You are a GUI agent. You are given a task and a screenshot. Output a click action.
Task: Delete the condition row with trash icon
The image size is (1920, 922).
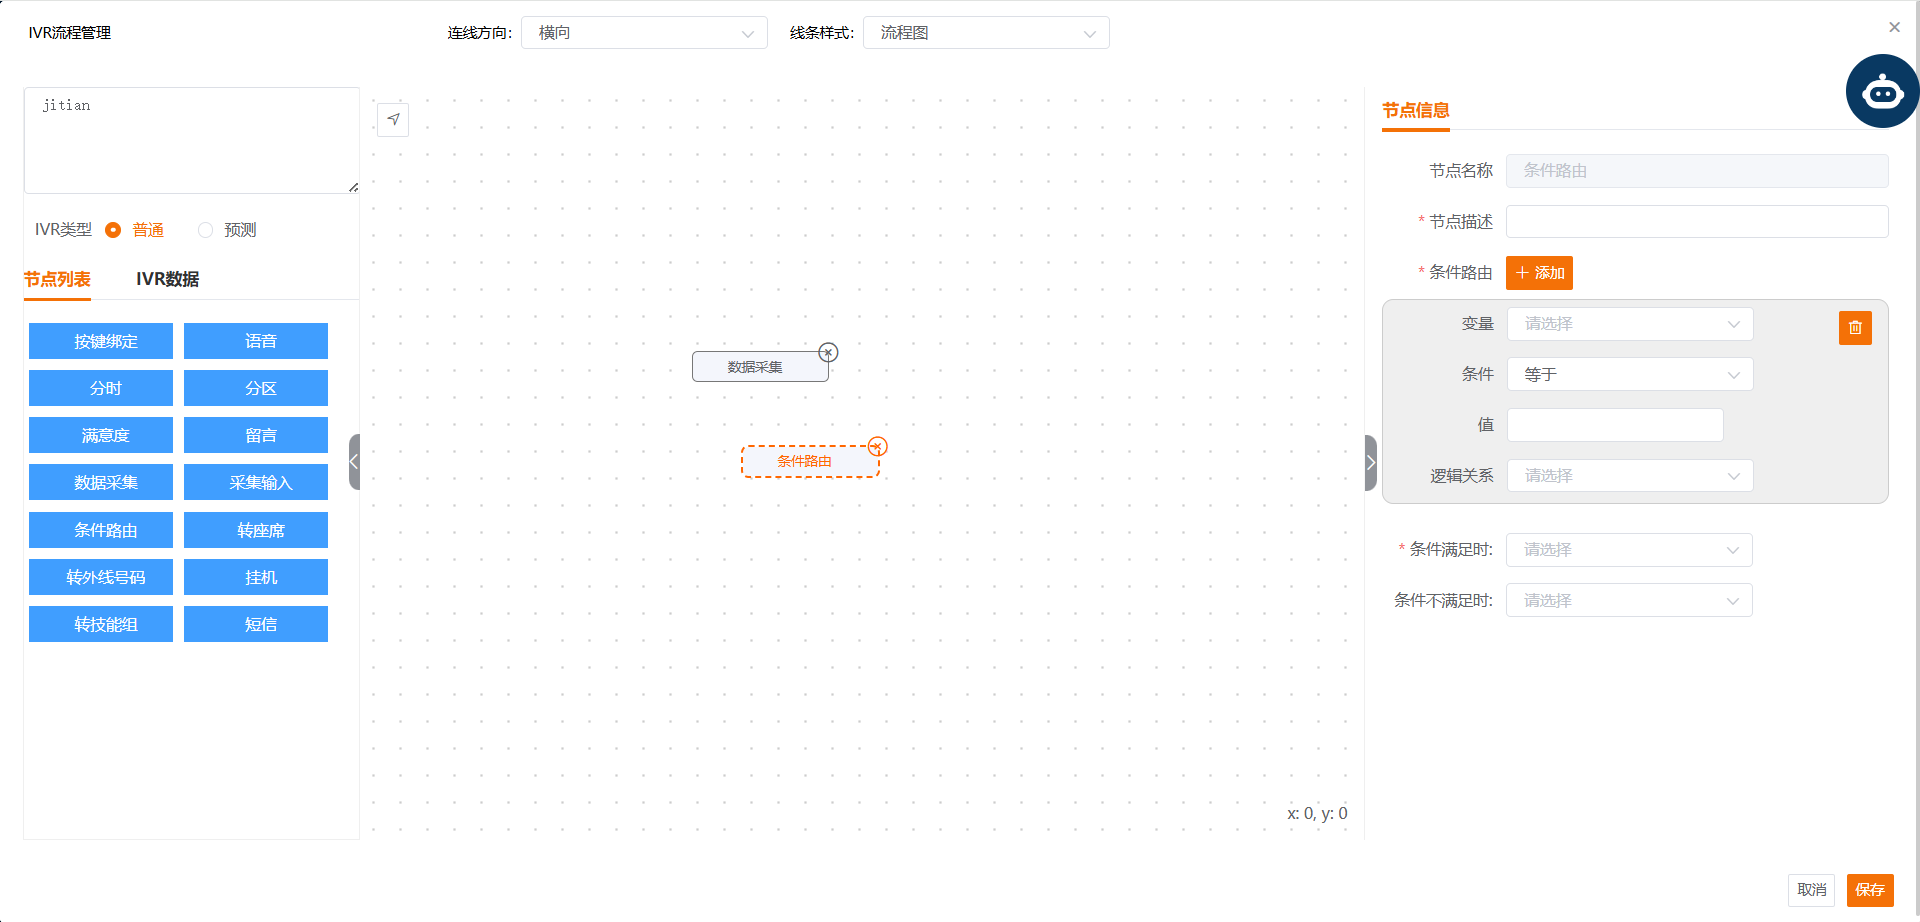coord(1855,328)
